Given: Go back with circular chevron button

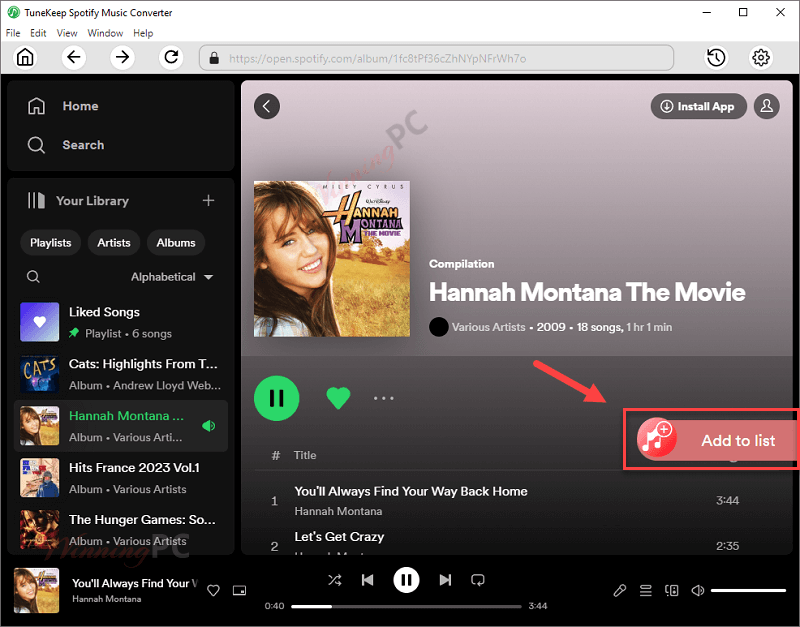Looking at the screenshot, I should click(267, 106).
